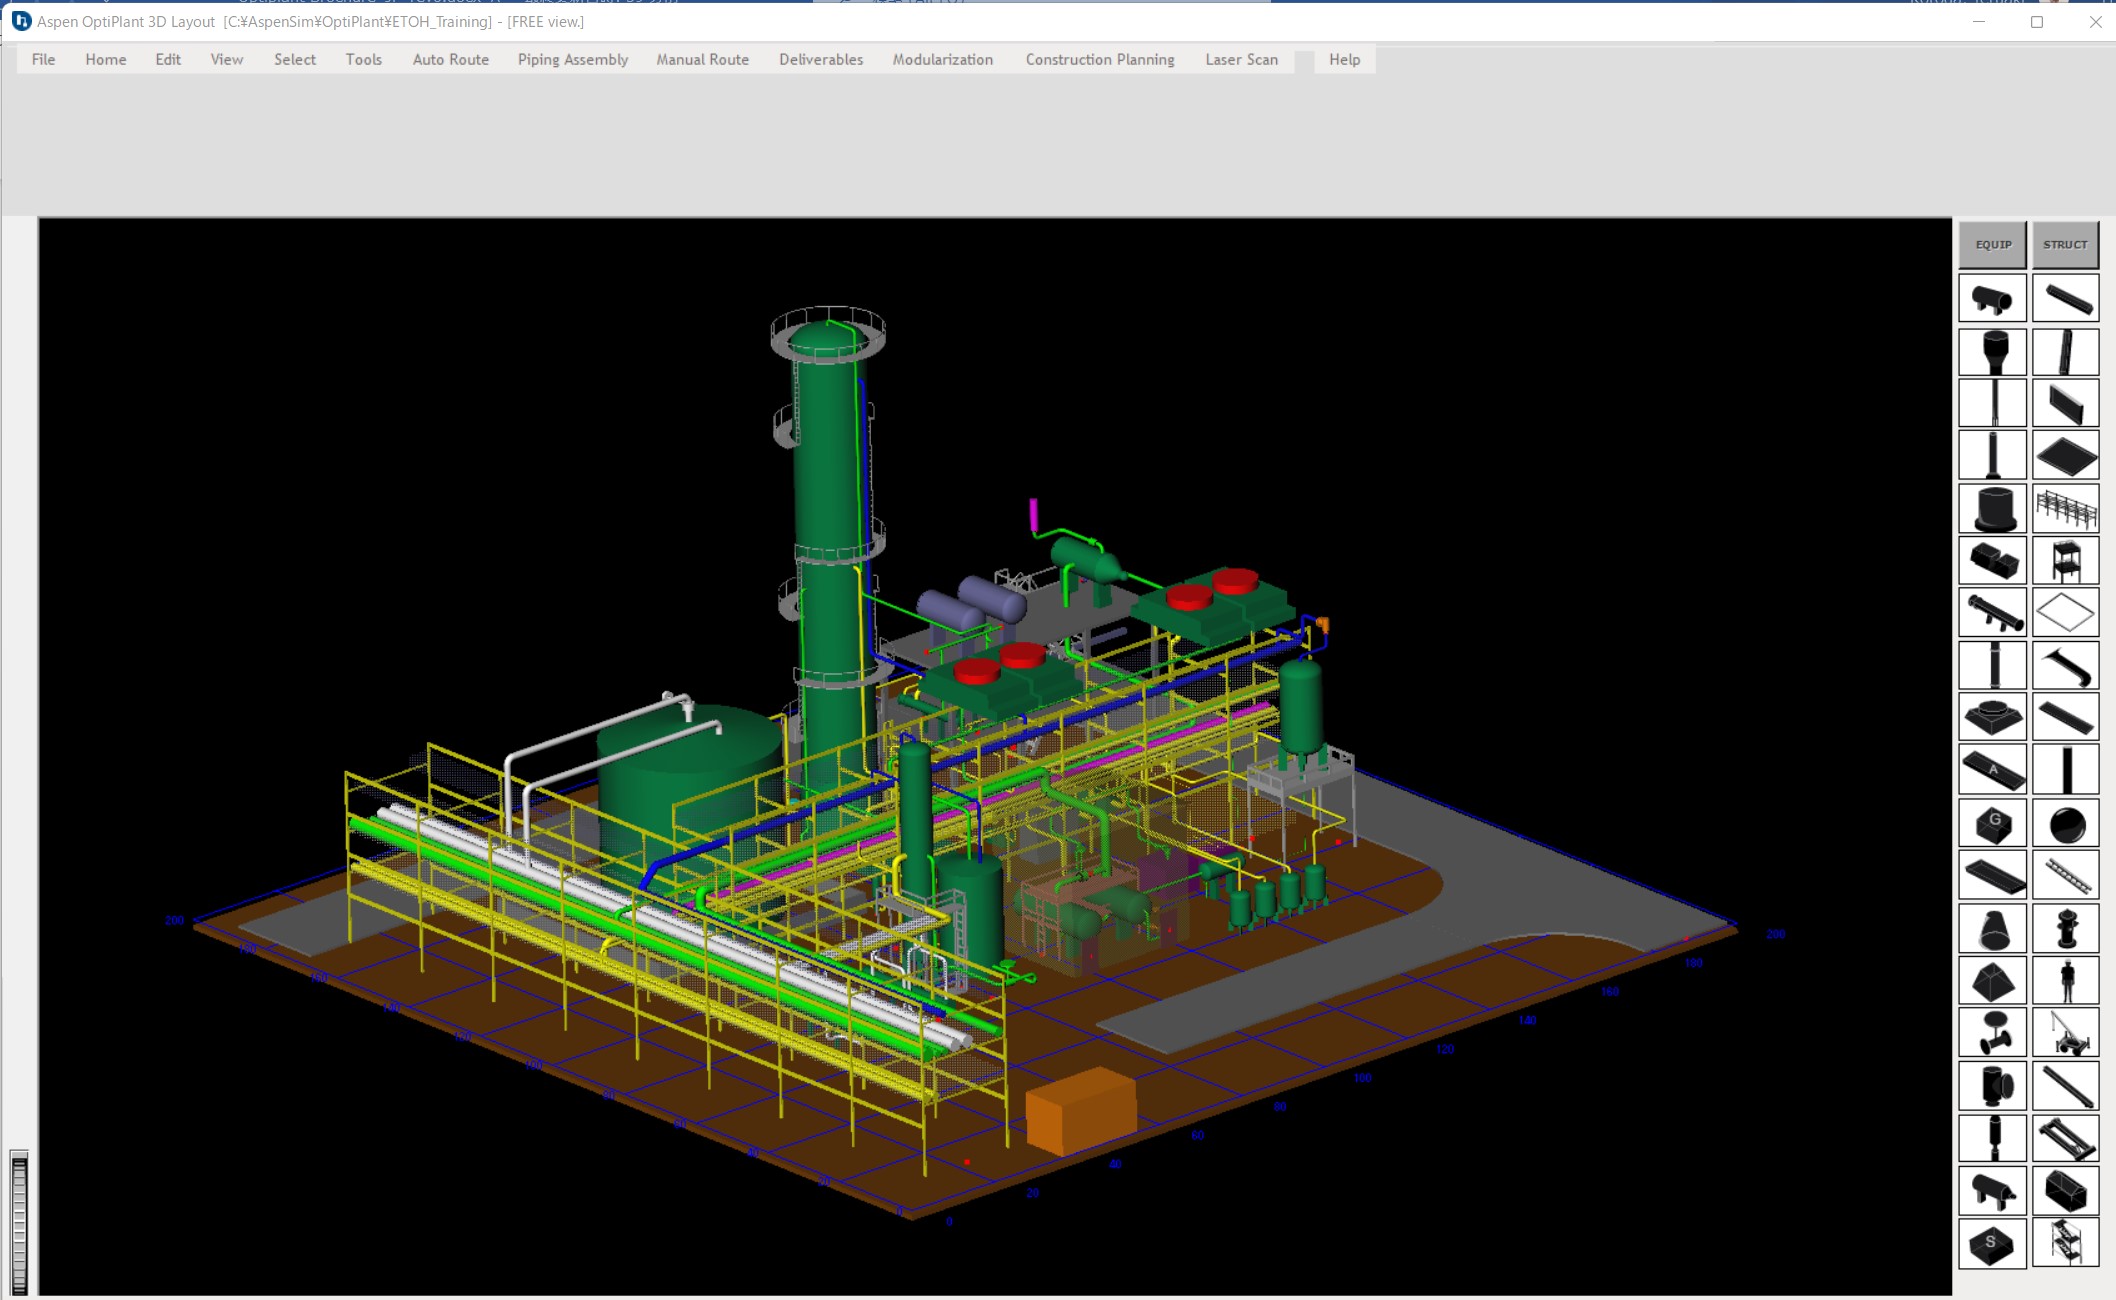Select the horizontal vessel equipment icon

[1992, 297]
